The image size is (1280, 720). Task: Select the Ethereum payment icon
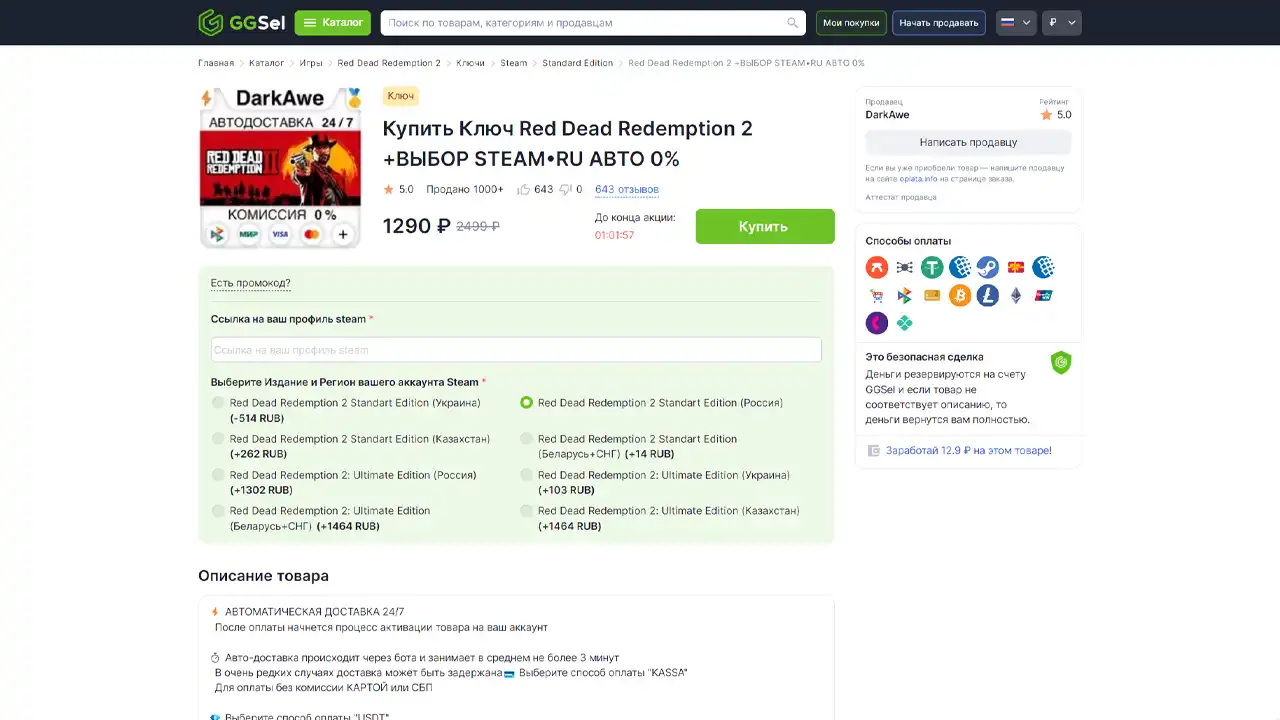pos(1016,295)
